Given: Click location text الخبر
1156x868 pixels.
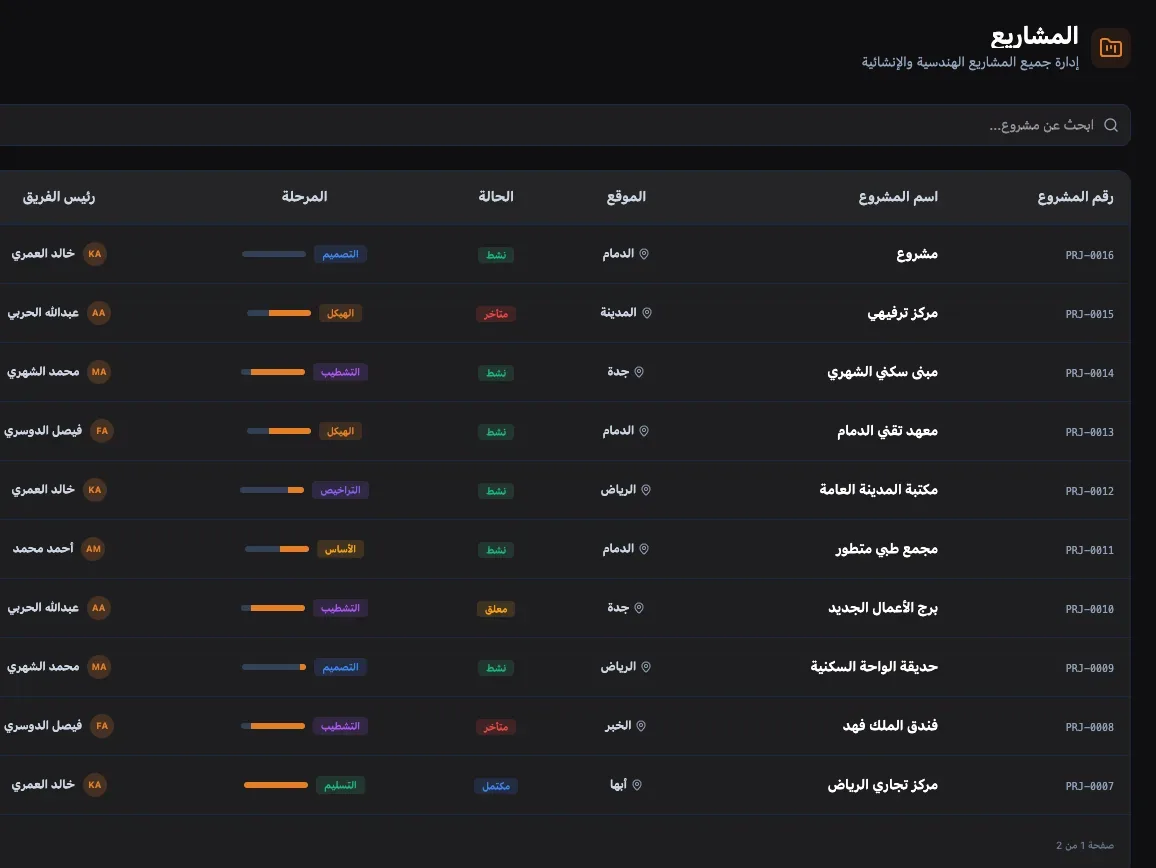Looking at the screenshot, I should click(618, 726).
